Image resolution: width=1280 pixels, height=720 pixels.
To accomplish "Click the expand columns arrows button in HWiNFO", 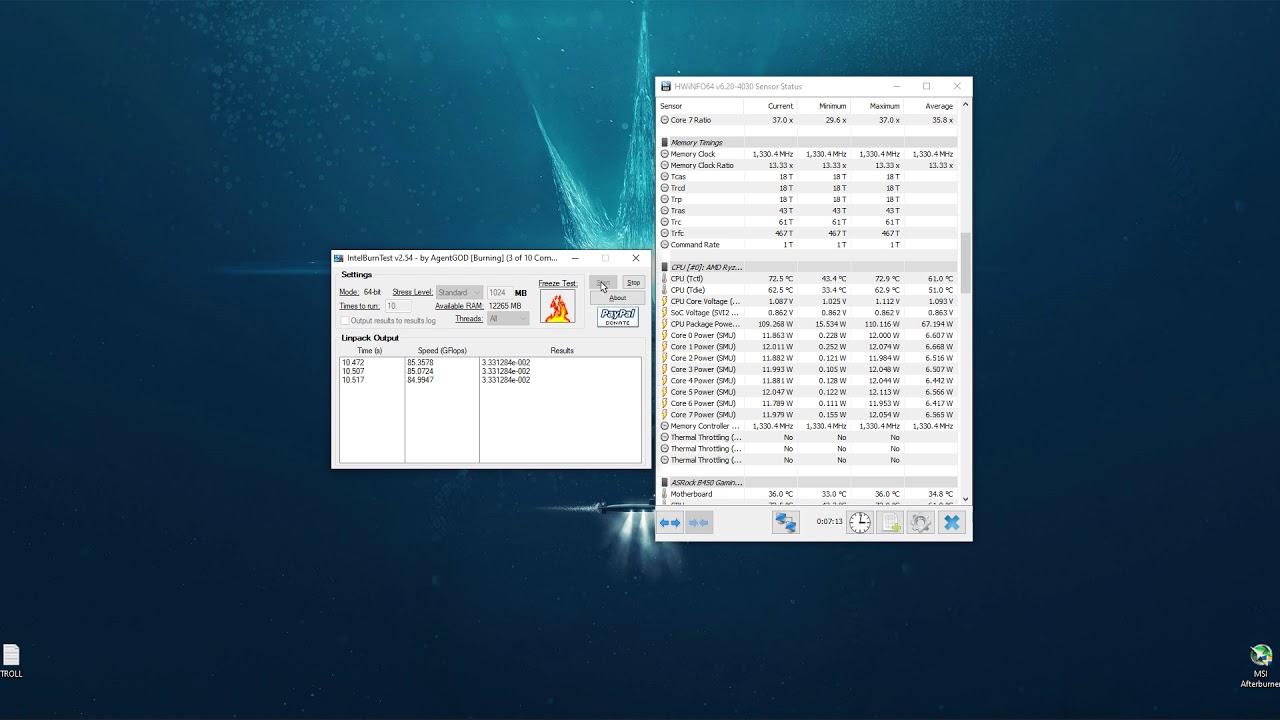I will 670,522.
